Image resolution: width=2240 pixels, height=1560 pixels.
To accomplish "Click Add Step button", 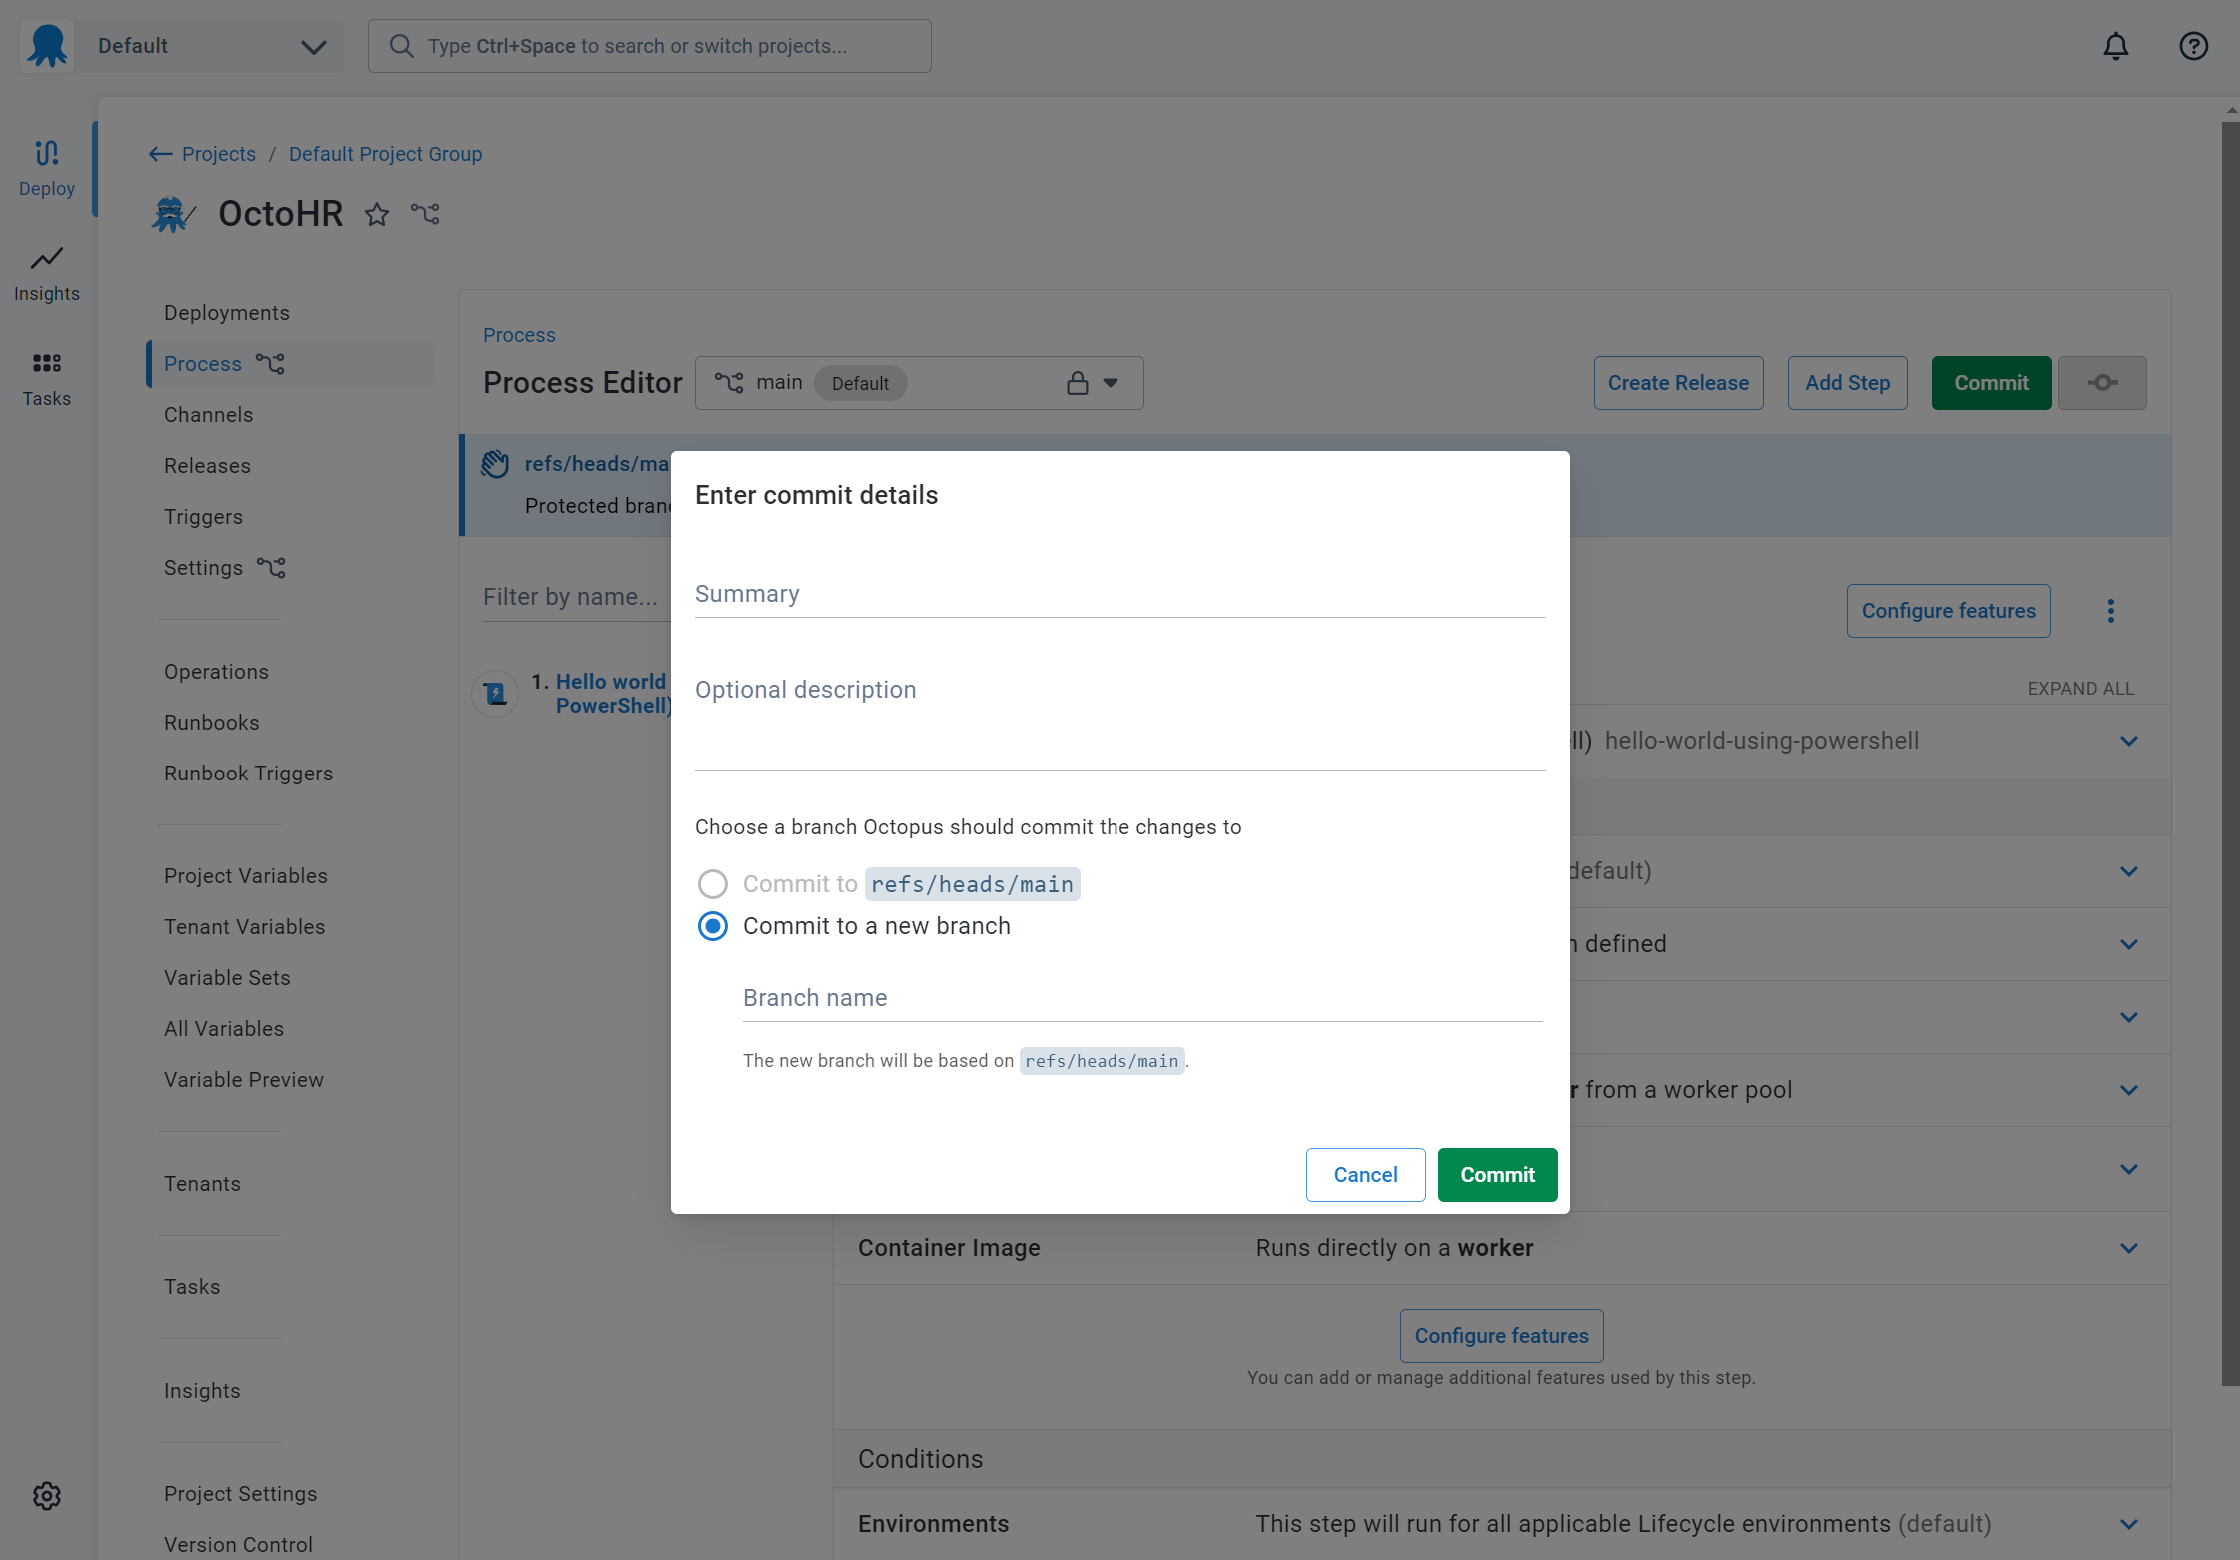I will [1847, 383].
